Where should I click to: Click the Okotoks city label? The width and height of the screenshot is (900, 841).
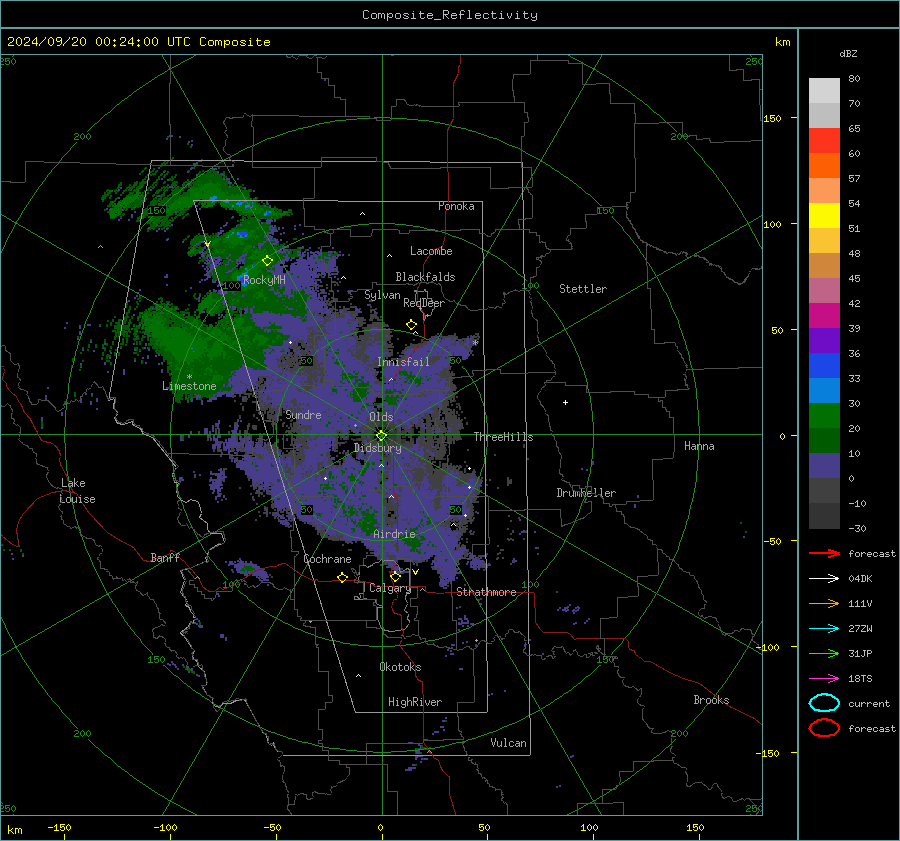(x=400, y=667)
